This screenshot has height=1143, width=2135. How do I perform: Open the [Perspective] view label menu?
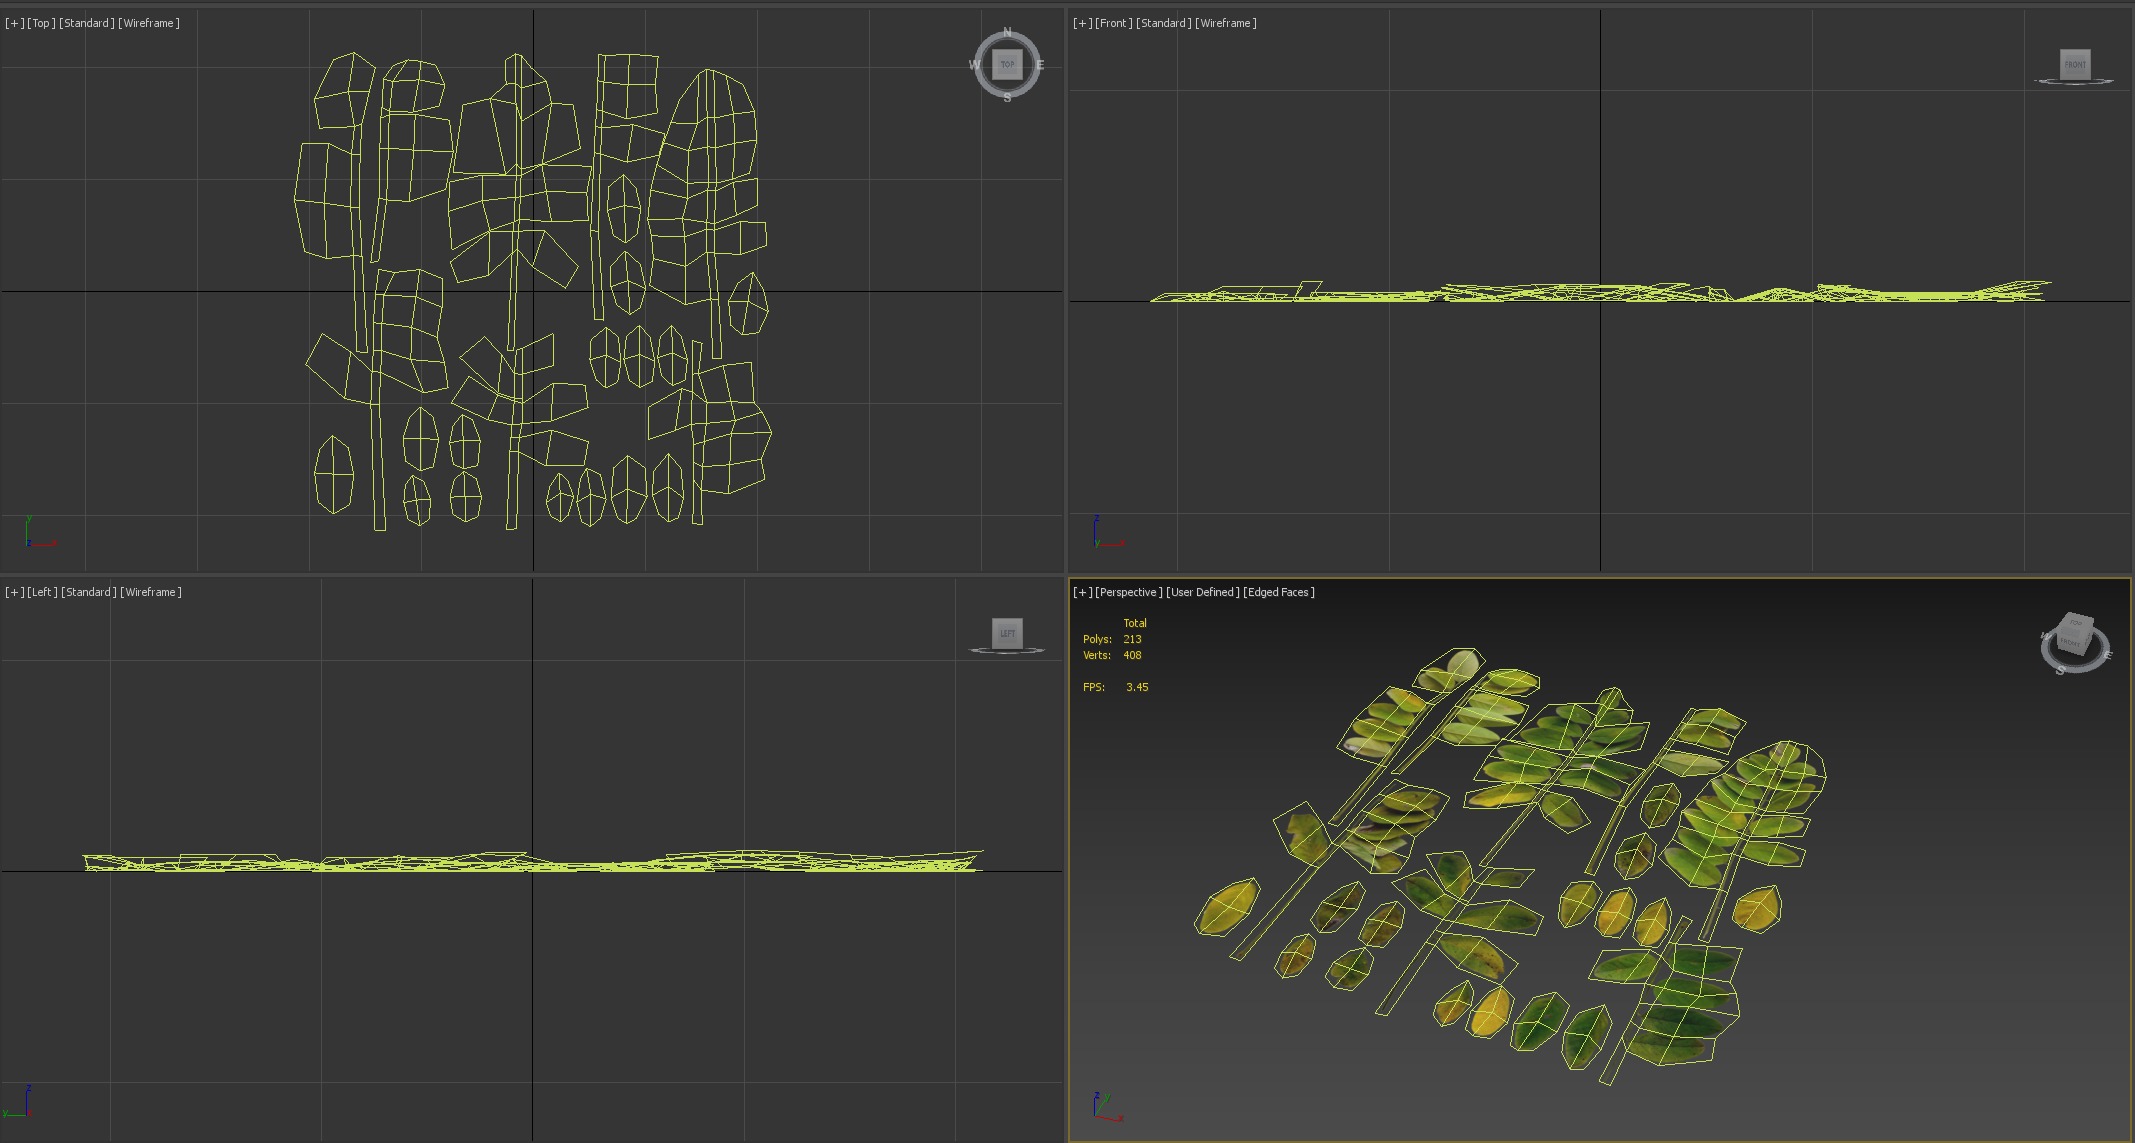coord(1128,592)
